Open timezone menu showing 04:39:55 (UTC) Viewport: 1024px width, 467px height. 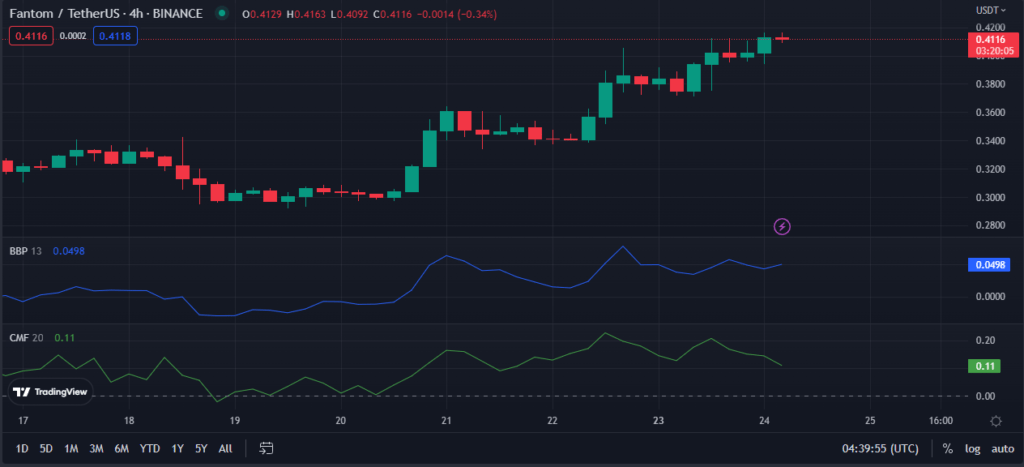(x=880, y=449)
